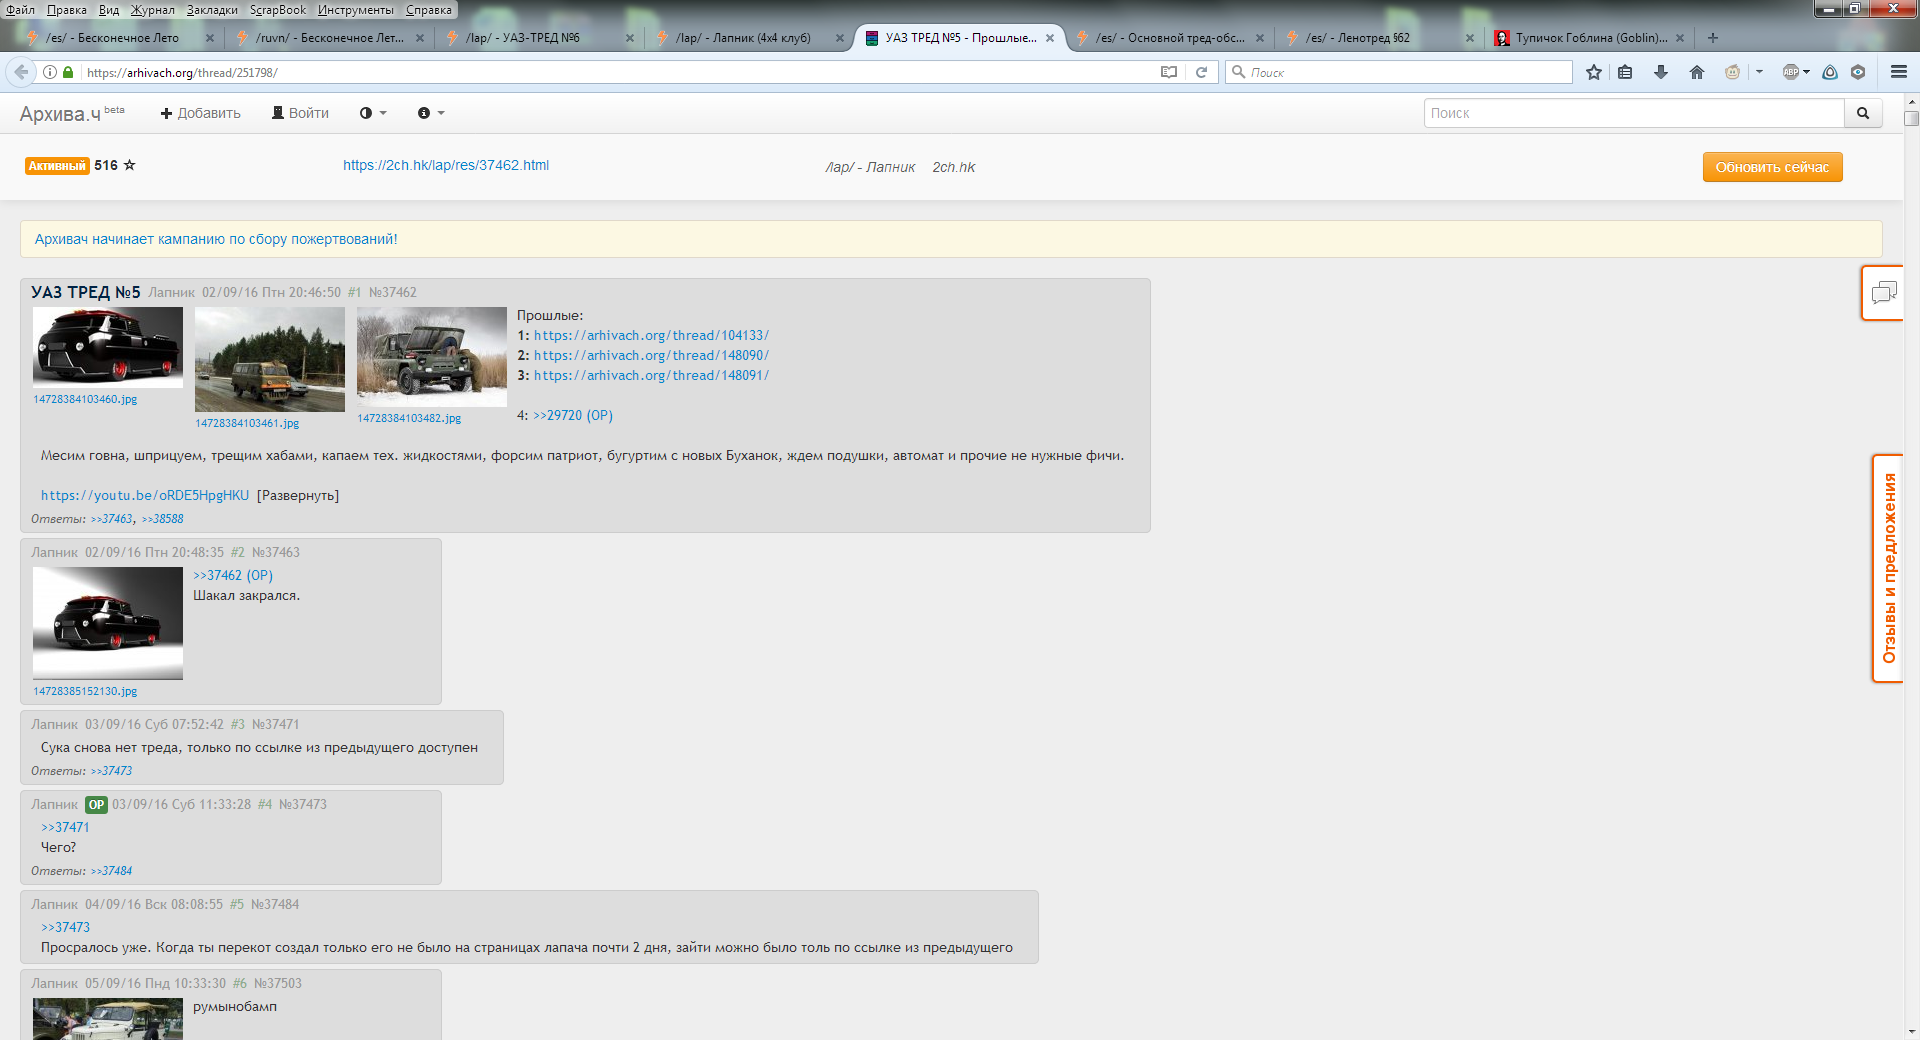Go back using the browser back arrow
The image size is (1920, 1040).
click(x=21, y=72)
